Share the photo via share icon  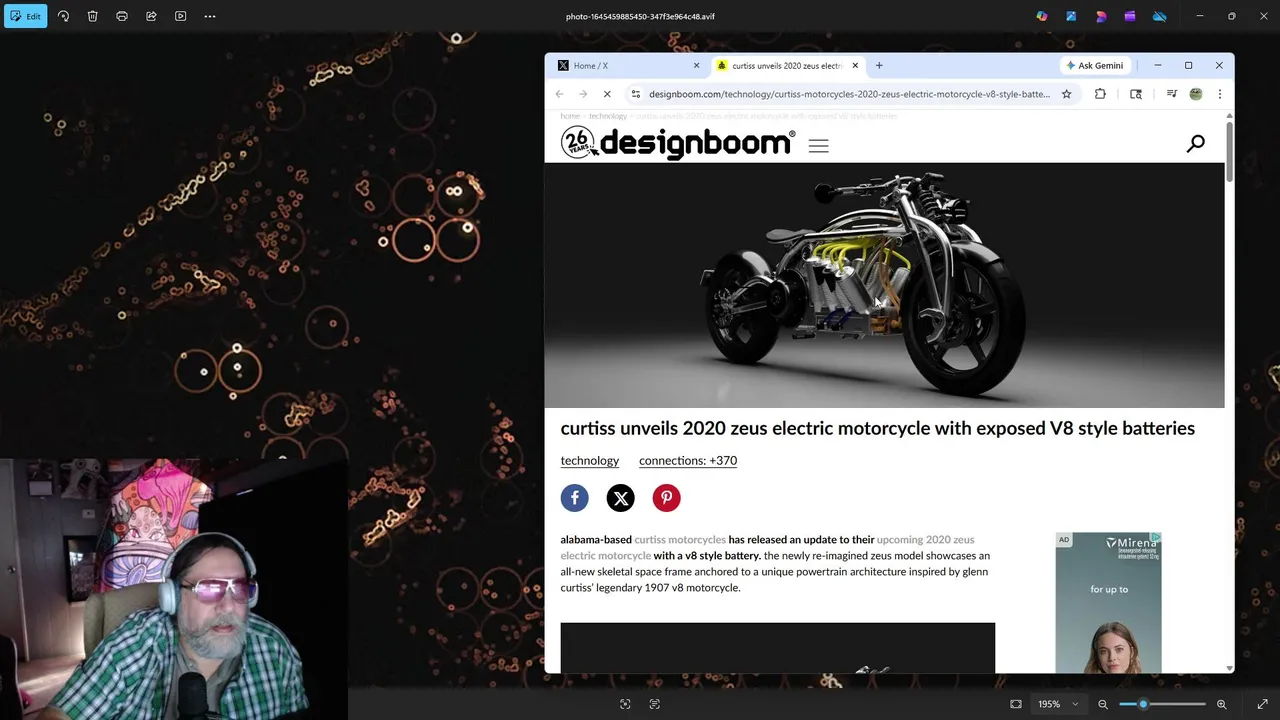coord(151,16)
